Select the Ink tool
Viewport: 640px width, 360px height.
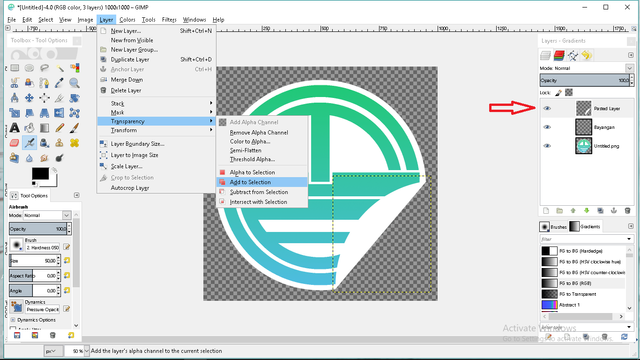coord(44,143)
